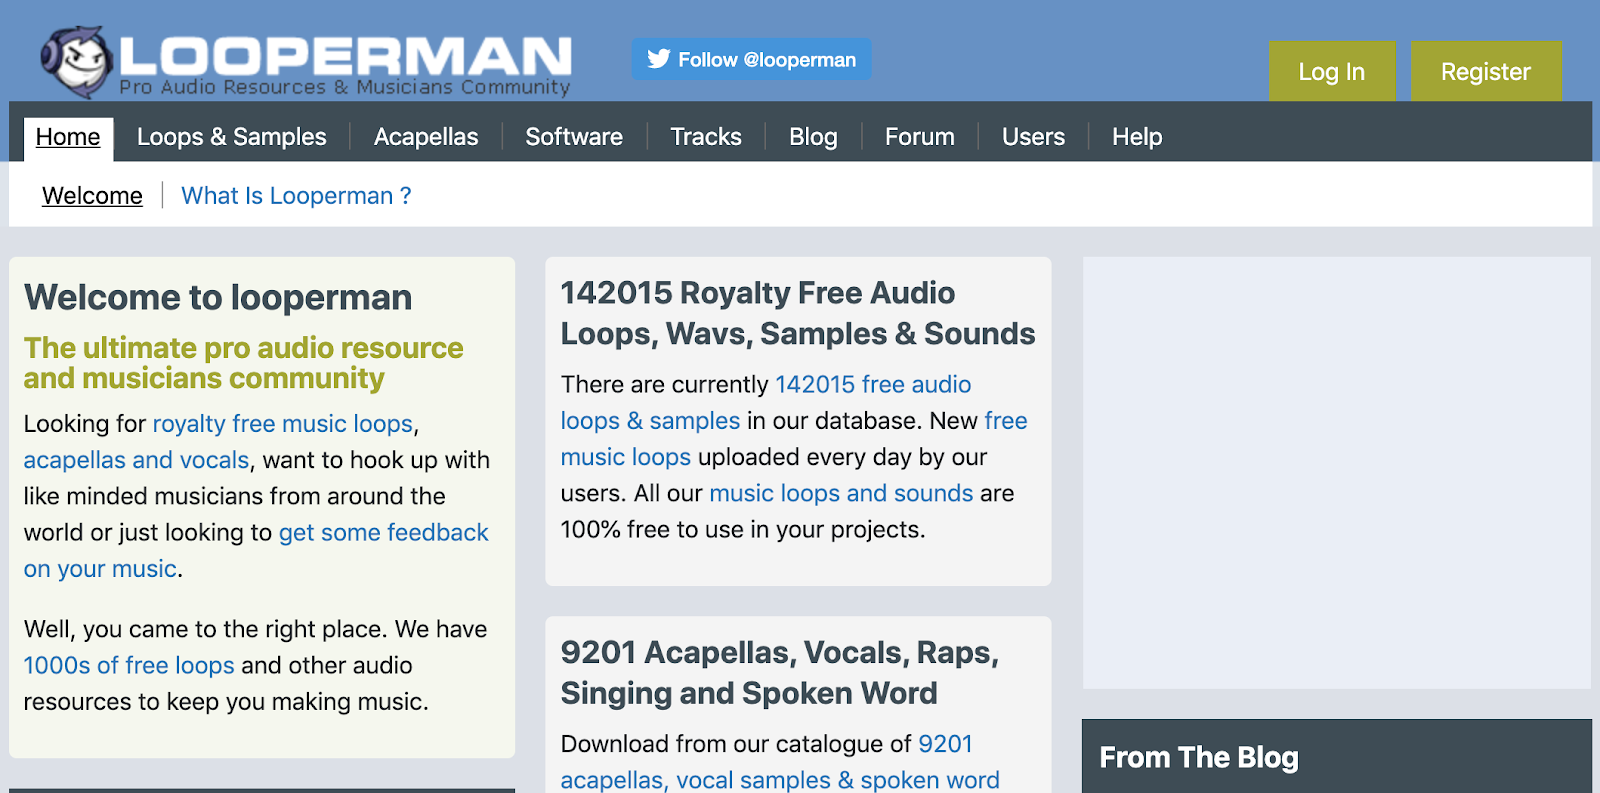Open the Help menu item
1600x793 pixels.
[x=1137, y=137]
